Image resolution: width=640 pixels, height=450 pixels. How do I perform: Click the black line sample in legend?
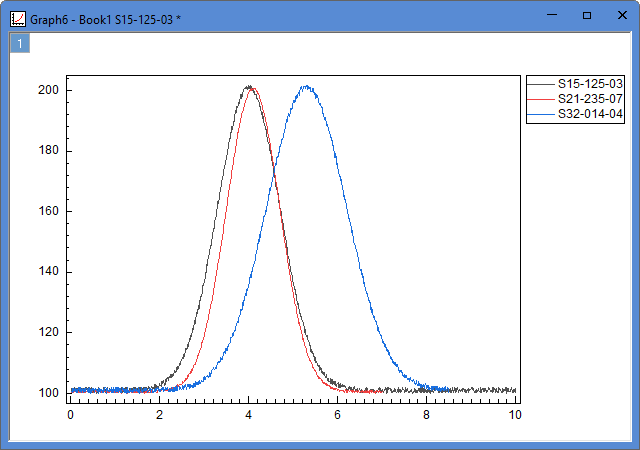pyautogui.click(x=541, y=84)
